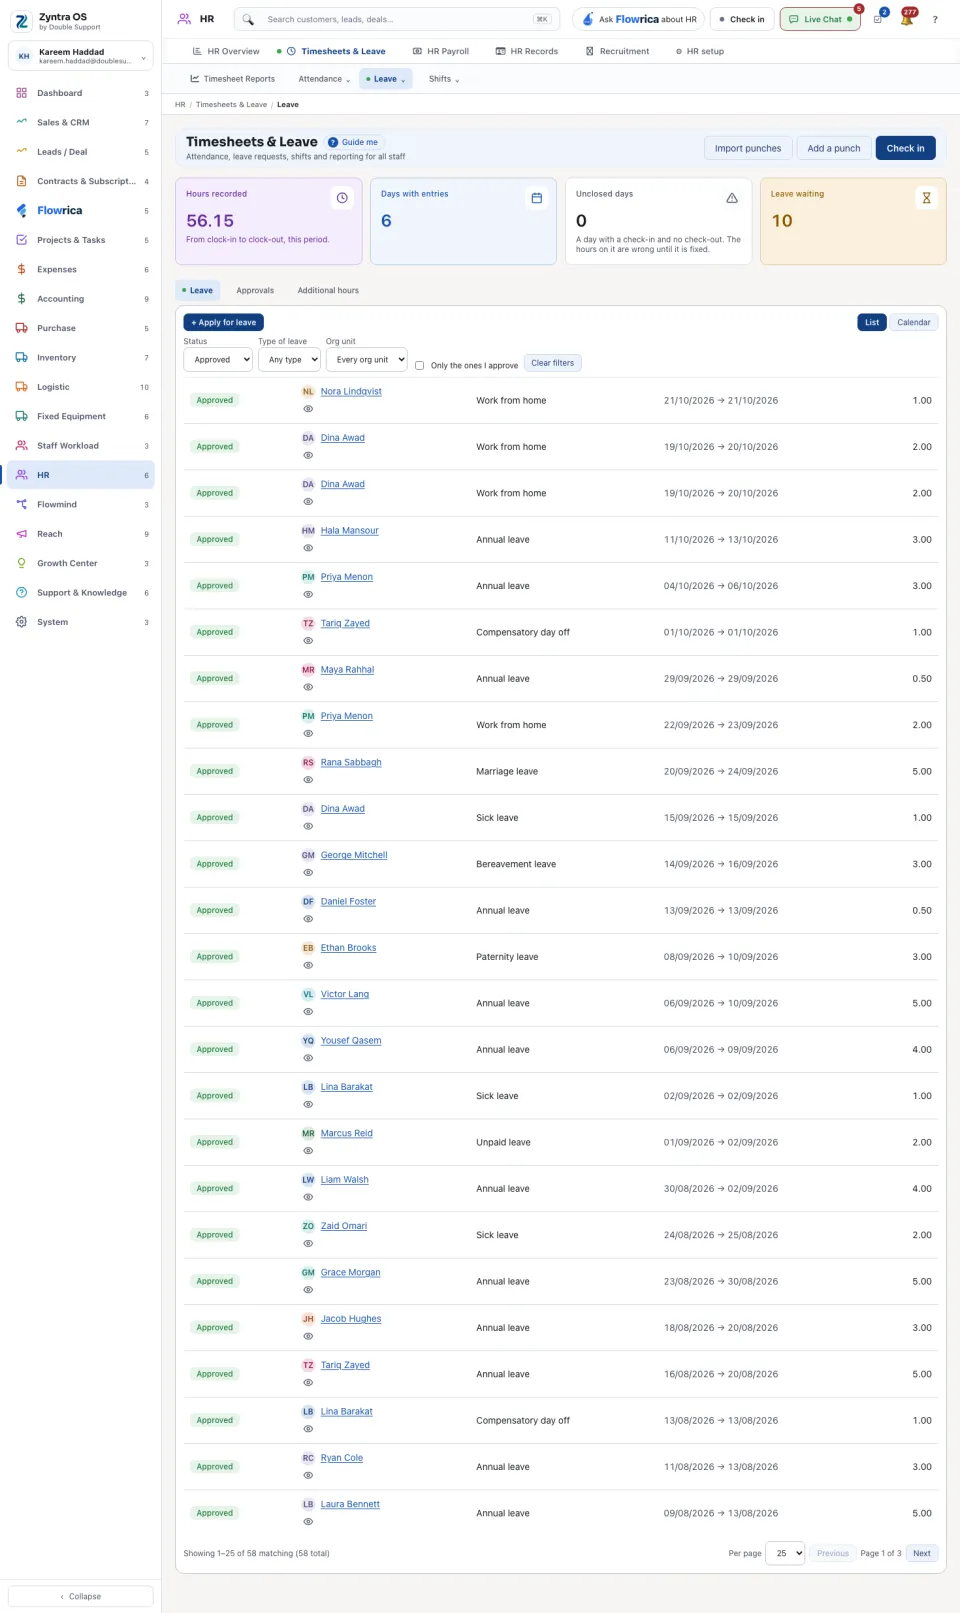Switch to Recruitment tab
Viewport: 960px width, 1613px height.
point(617,51)
